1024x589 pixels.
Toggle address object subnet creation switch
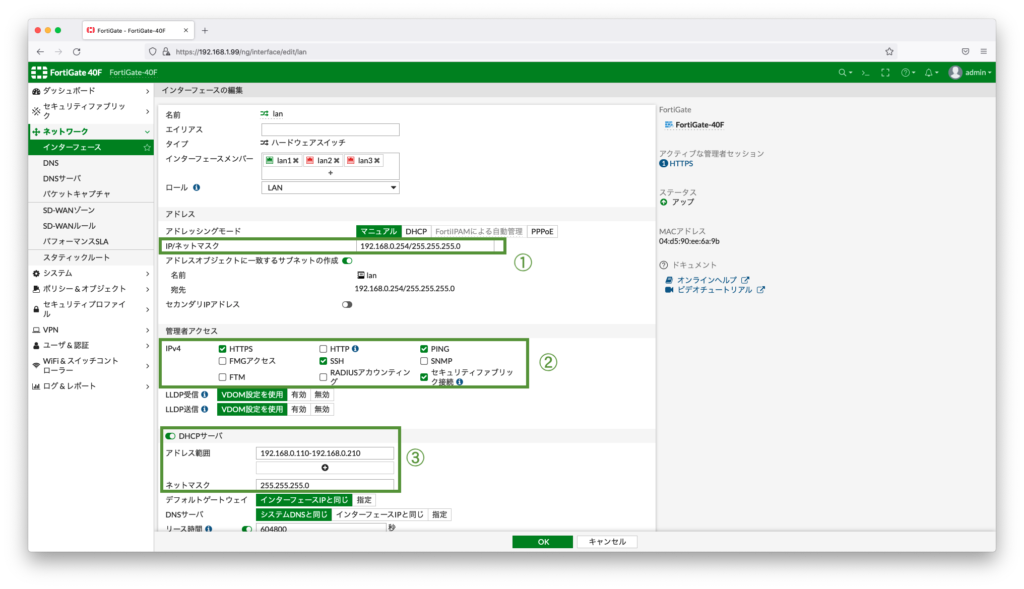(347, 261)
